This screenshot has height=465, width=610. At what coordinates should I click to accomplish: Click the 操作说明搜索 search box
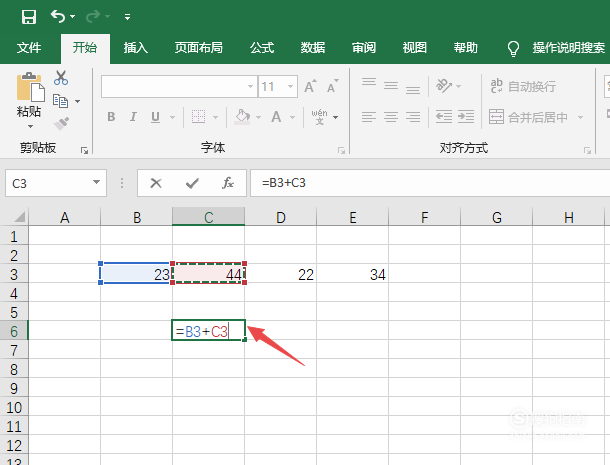(568, 48)
